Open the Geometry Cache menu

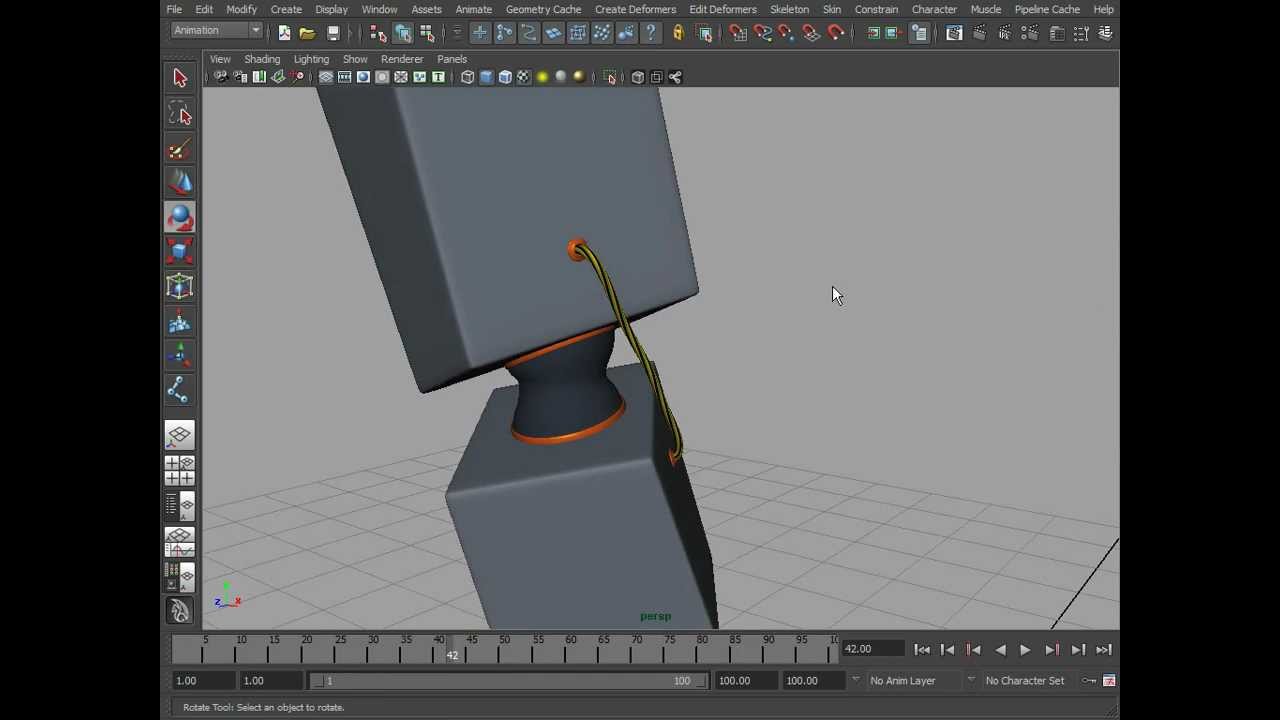[x=543, y=9]
